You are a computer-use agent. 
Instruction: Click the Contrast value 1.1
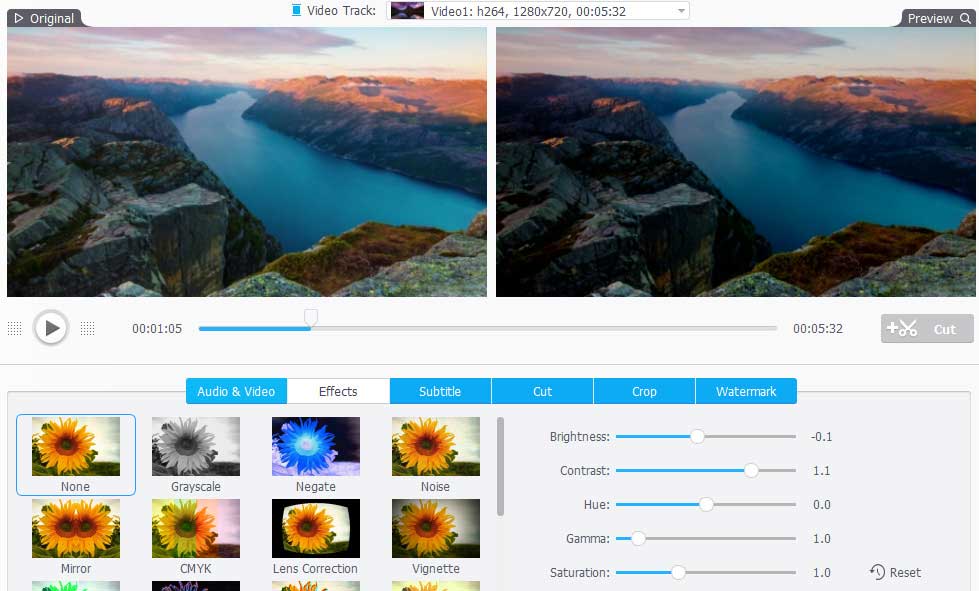(x=822, y=471)
